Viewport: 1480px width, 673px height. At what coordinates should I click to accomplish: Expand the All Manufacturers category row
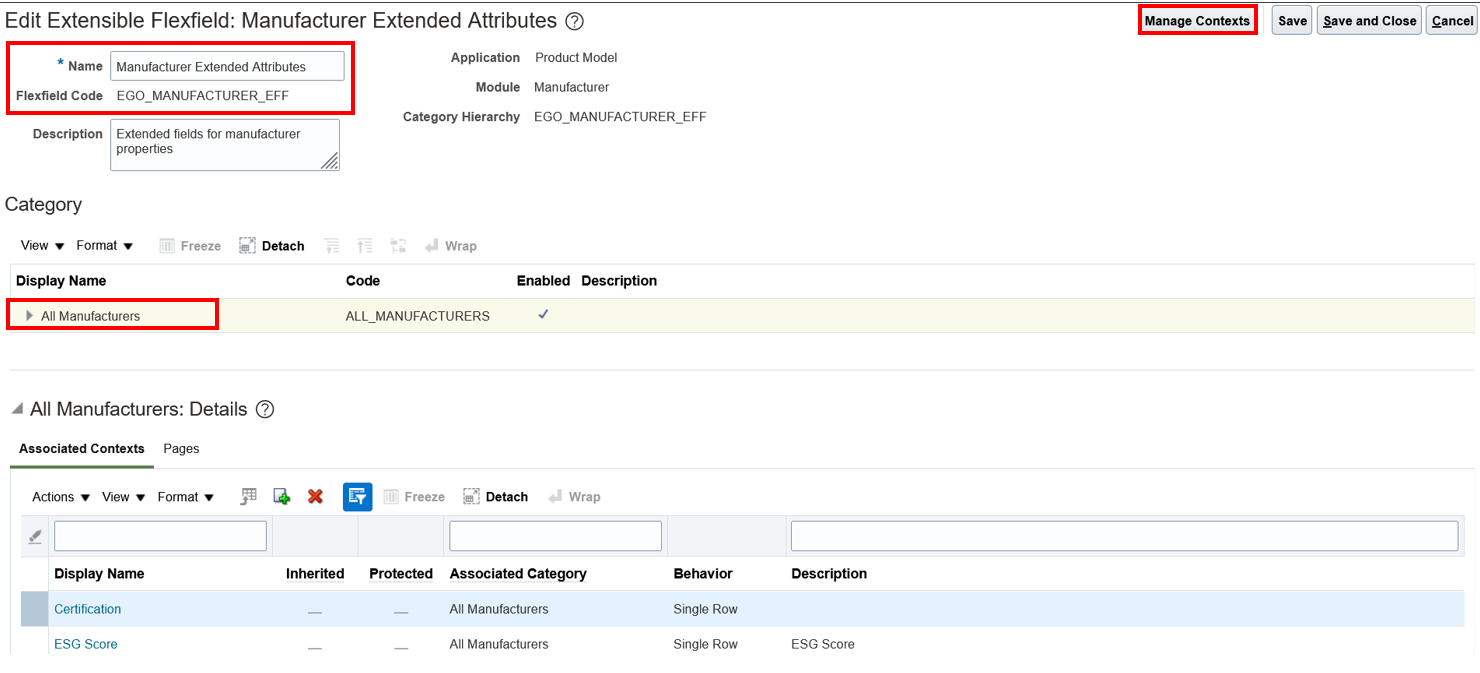click(29, 316)
